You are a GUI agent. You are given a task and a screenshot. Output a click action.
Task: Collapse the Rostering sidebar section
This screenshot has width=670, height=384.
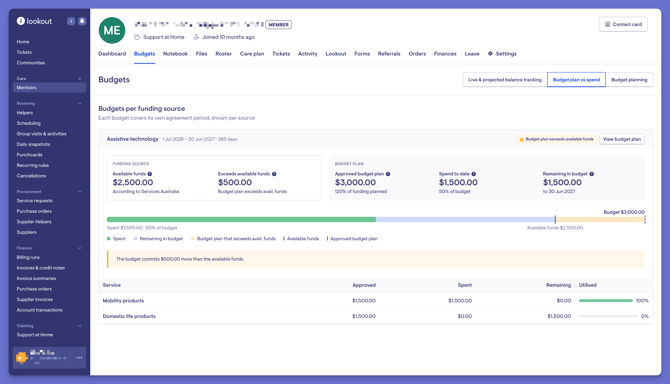(x=79, y=103)
